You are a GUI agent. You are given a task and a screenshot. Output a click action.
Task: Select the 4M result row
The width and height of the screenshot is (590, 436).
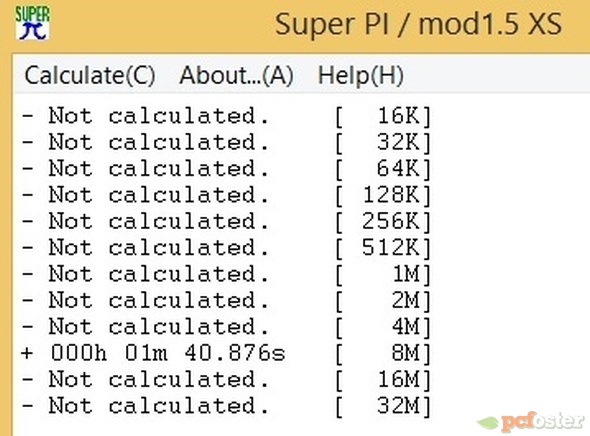(x=227, y=327)
